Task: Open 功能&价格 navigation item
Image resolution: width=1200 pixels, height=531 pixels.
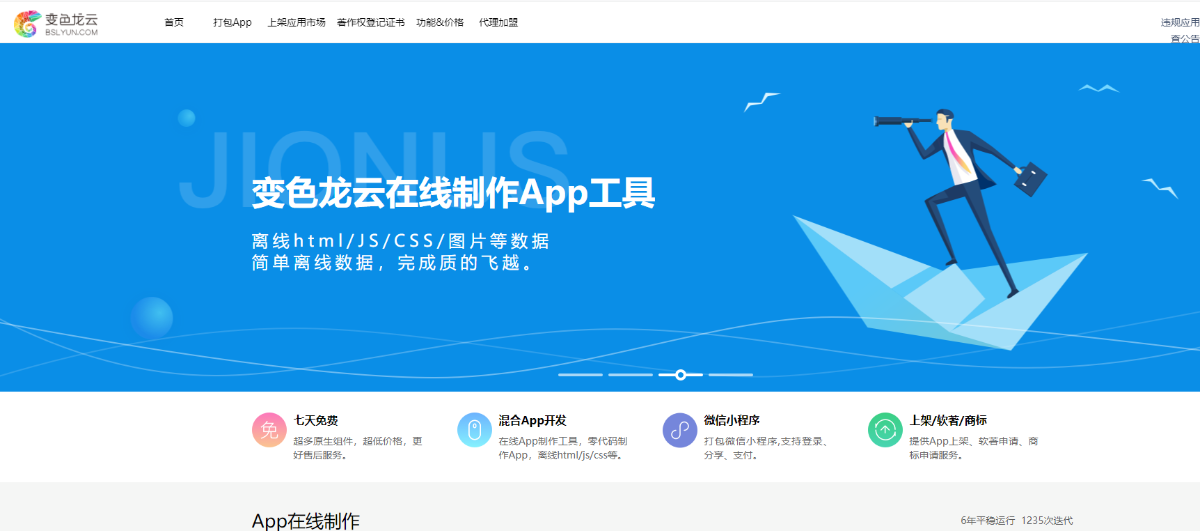Action: (x=440, y=22)
